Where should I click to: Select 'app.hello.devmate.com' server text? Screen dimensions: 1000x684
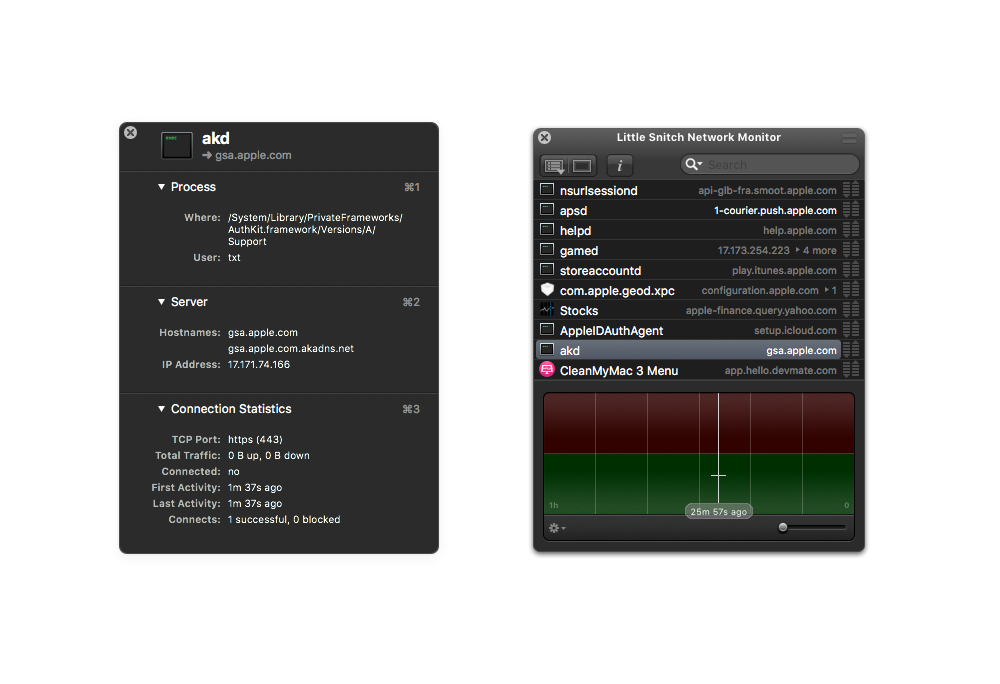coord(781,370)
